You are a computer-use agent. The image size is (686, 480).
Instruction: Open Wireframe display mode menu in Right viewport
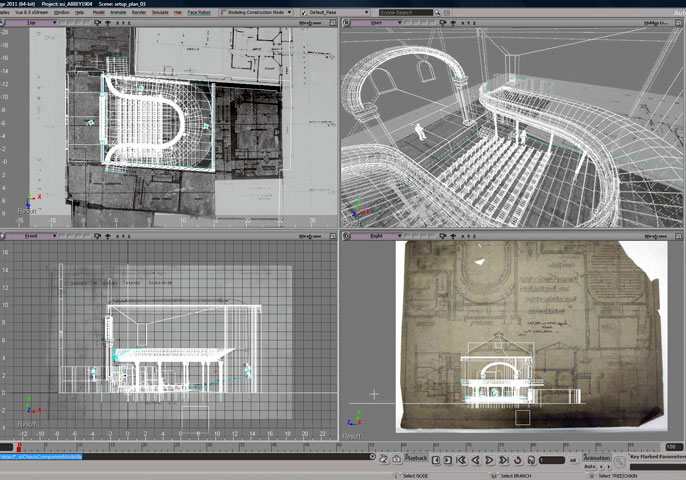tap(655, 236)
